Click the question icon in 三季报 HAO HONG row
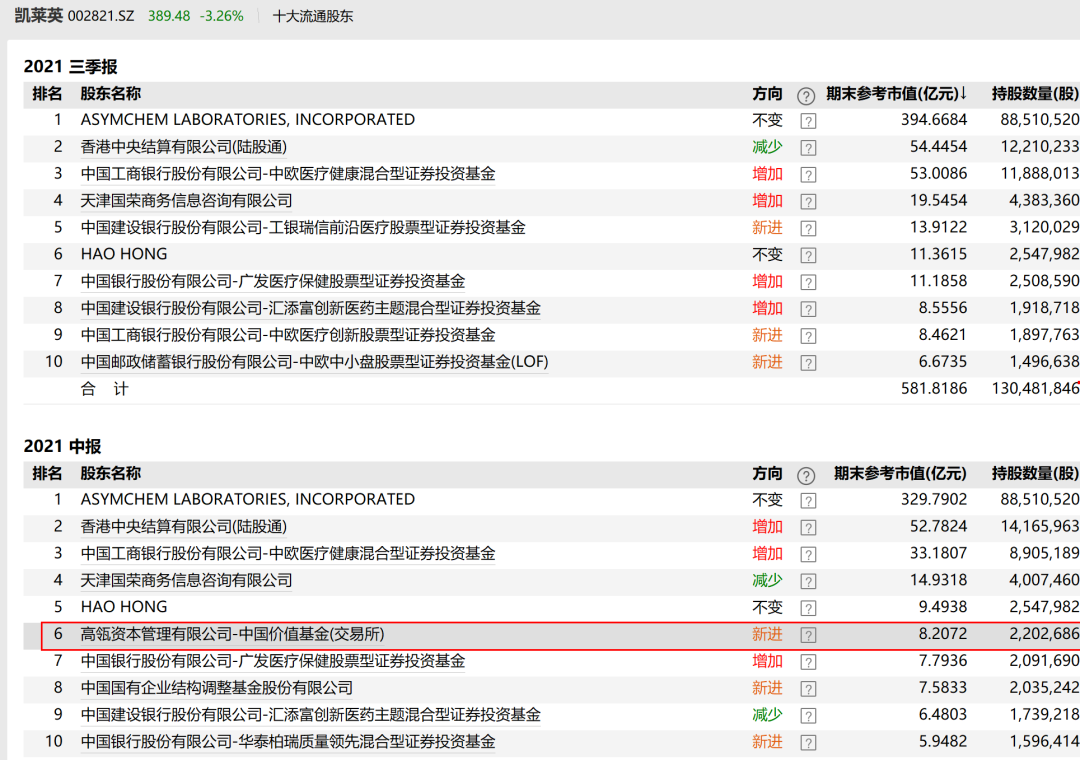The width and height of the screenshot is (1080, 760). 808,255
